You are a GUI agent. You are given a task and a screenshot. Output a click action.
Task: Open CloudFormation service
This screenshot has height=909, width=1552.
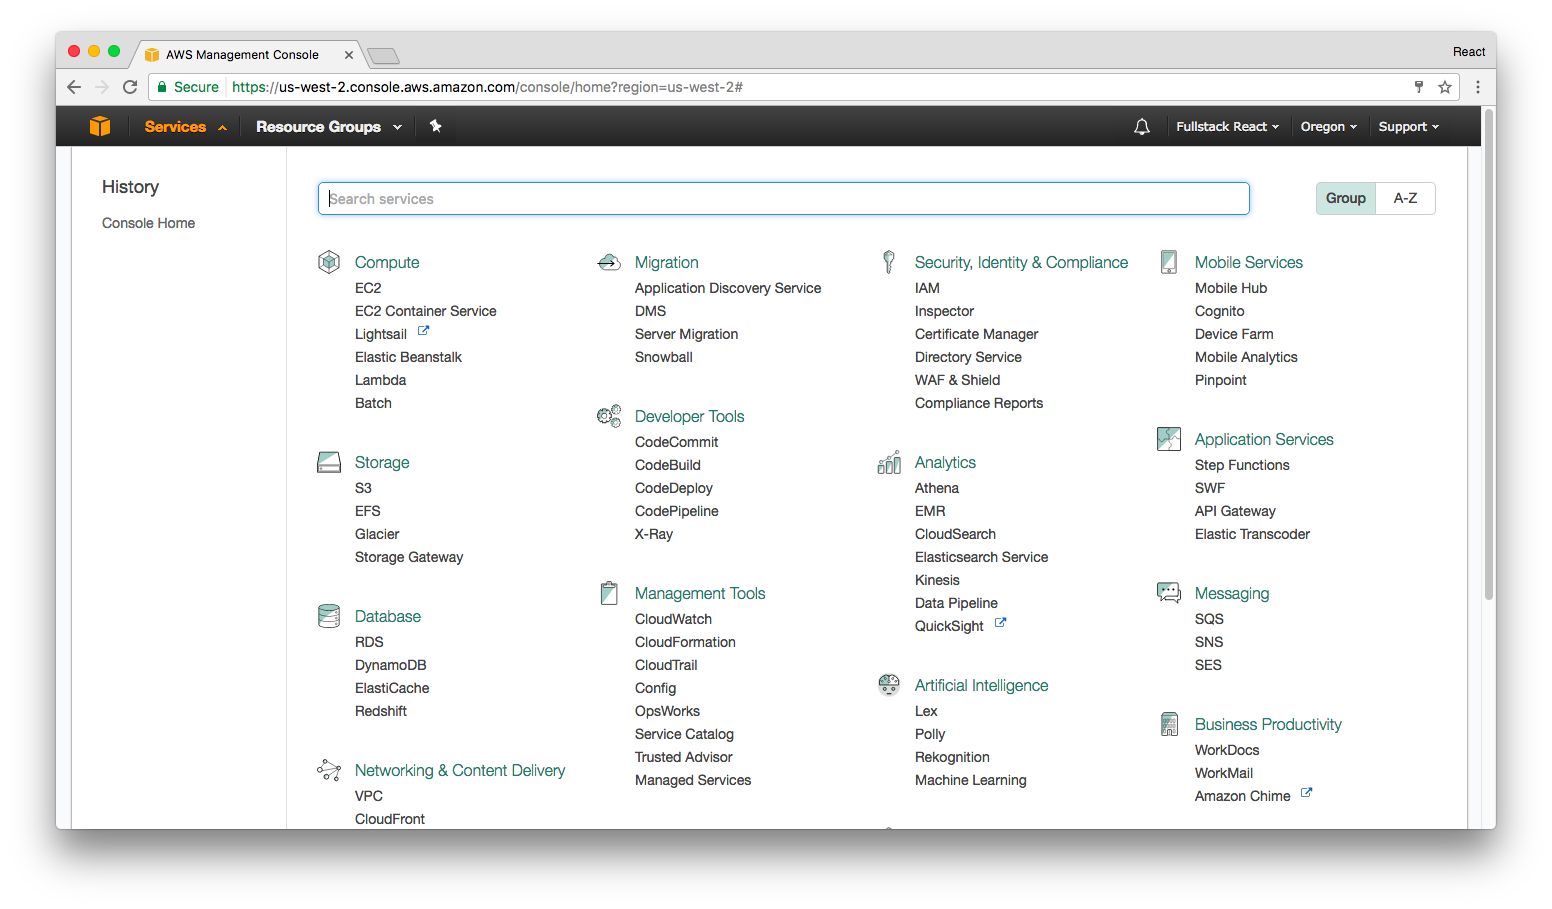(x=685, y=642)
